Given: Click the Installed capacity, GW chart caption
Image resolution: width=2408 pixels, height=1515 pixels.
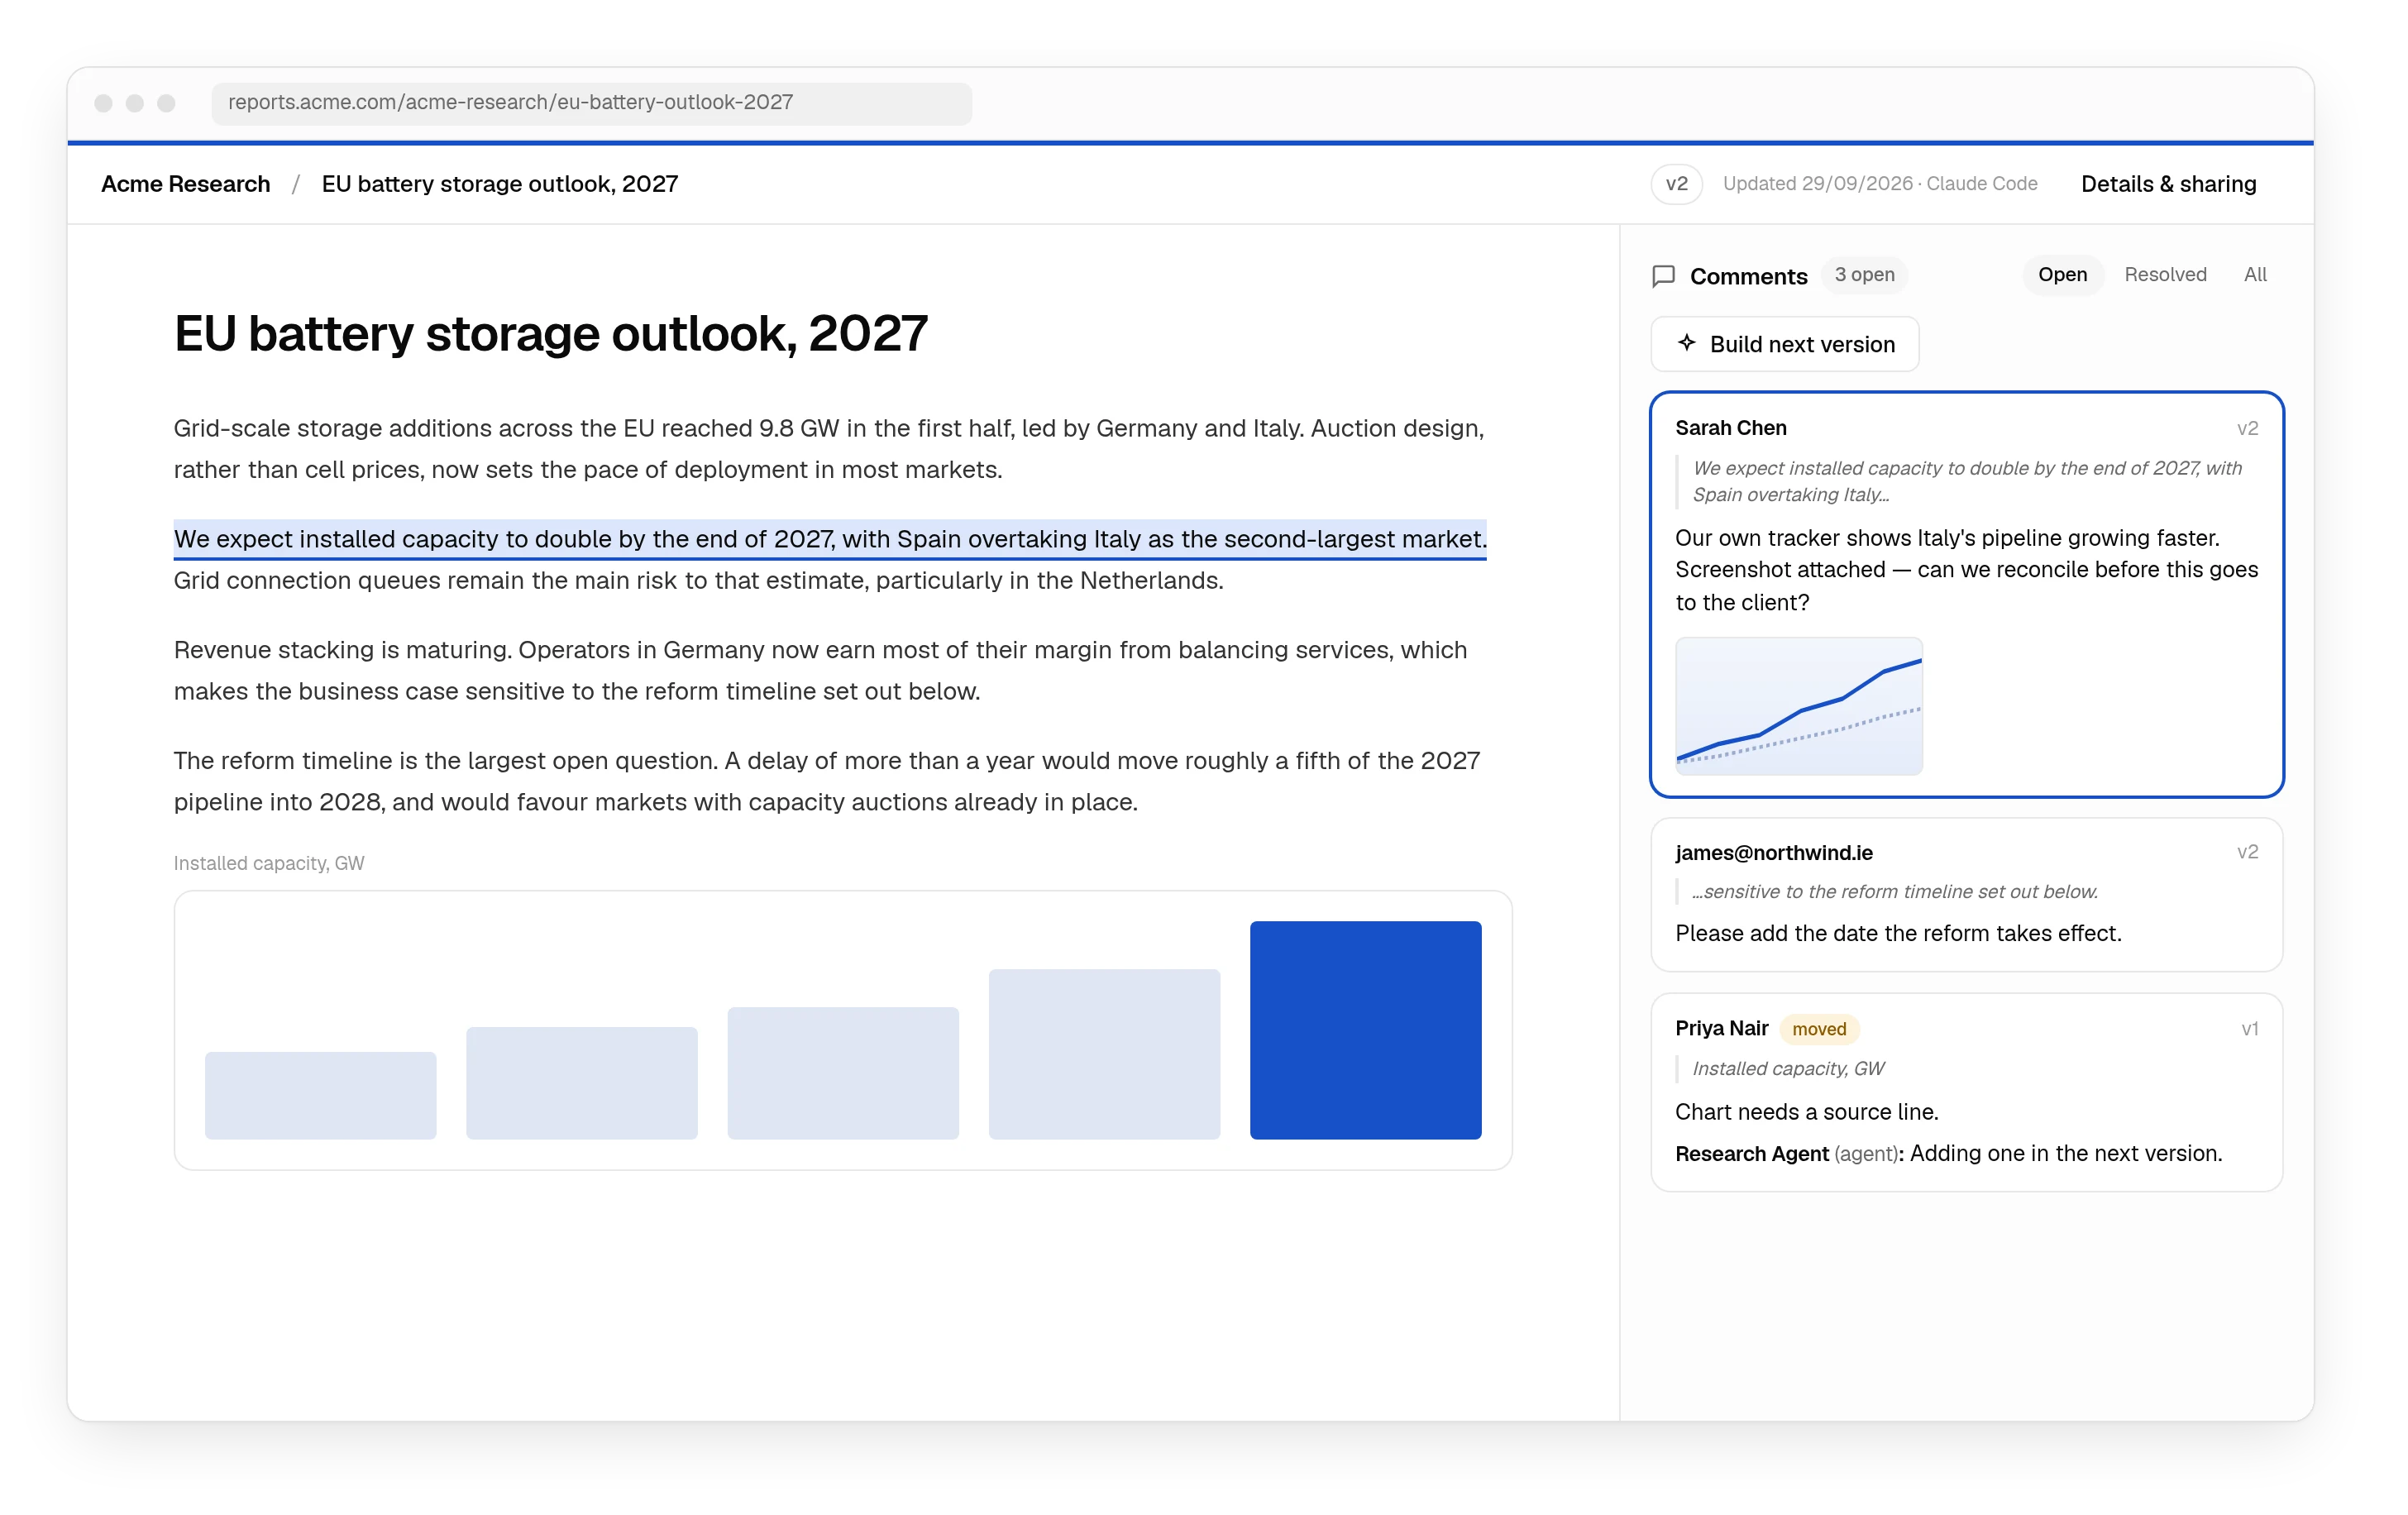Looking at the screenshot, I should 269,863.
